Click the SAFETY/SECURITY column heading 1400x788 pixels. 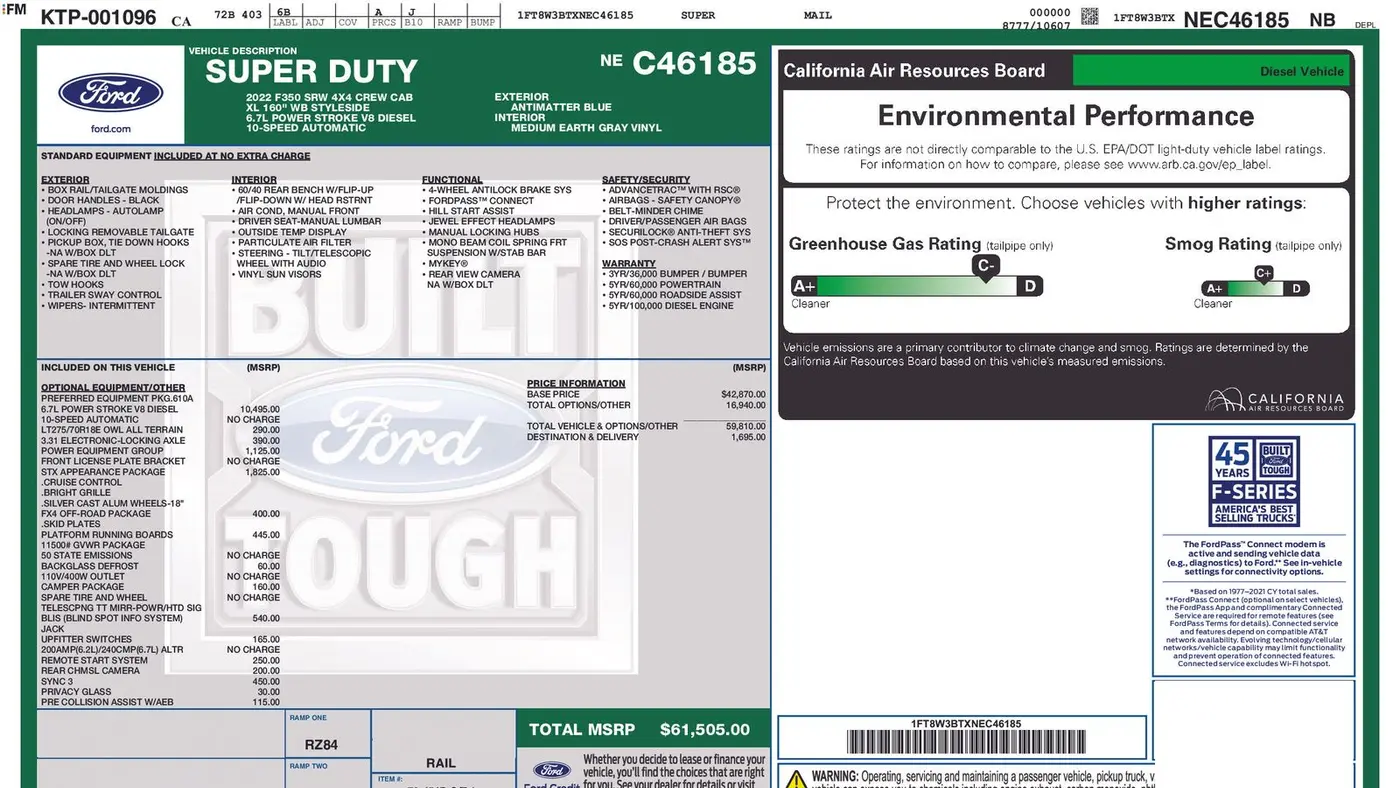click(646, 180)
